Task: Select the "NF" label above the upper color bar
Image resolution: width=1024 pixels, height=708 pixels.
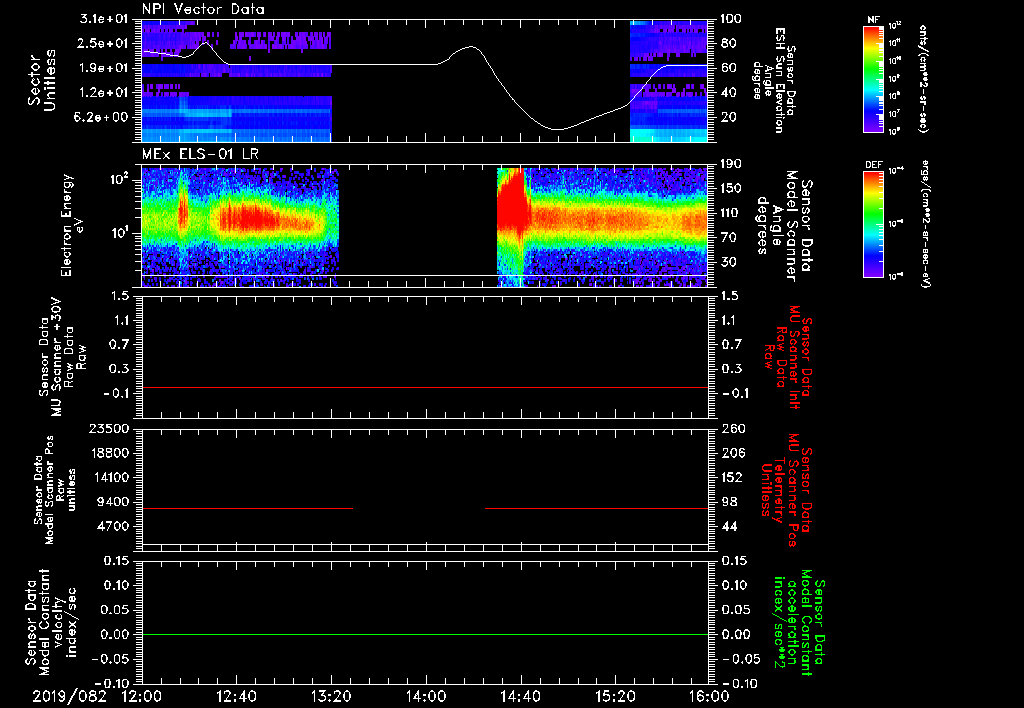Action: tap(873, 20)
